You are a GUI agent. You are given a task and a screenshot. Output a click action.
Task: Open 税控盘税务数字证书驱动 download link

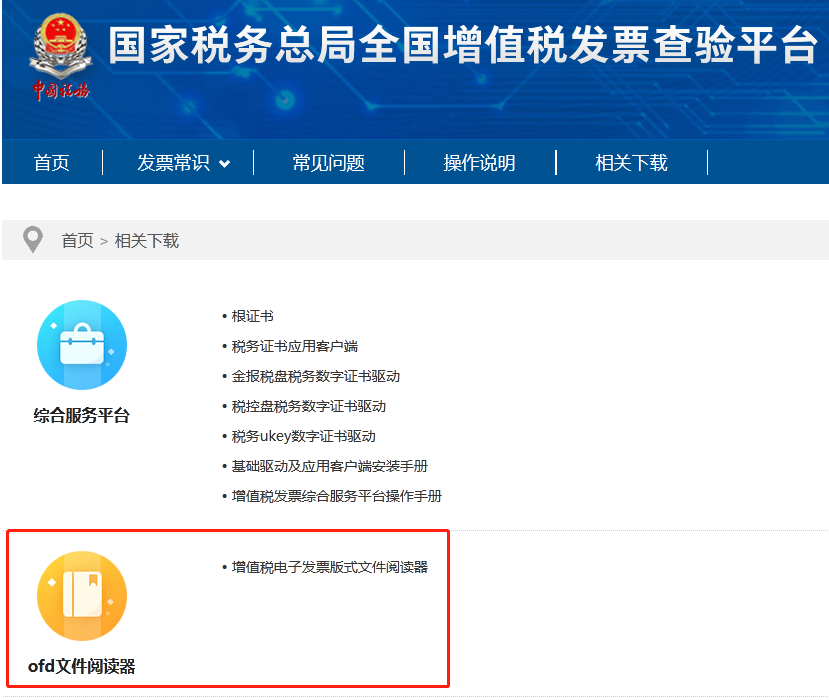tap(309, 407)
